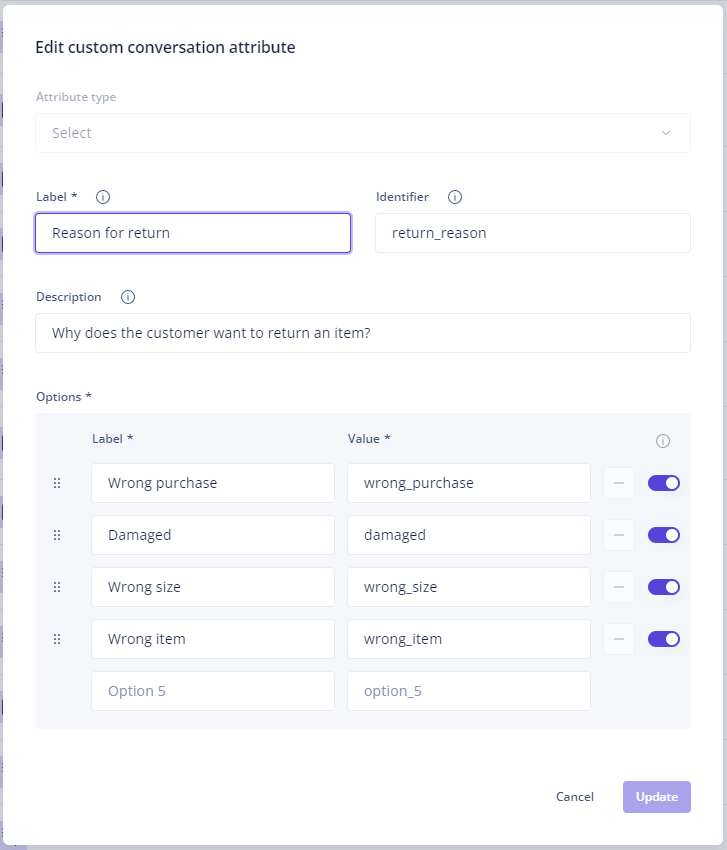This screenshot has height=850, width=727.
Task: Click the empty Option 5 label field
Action: coord(213,691)
